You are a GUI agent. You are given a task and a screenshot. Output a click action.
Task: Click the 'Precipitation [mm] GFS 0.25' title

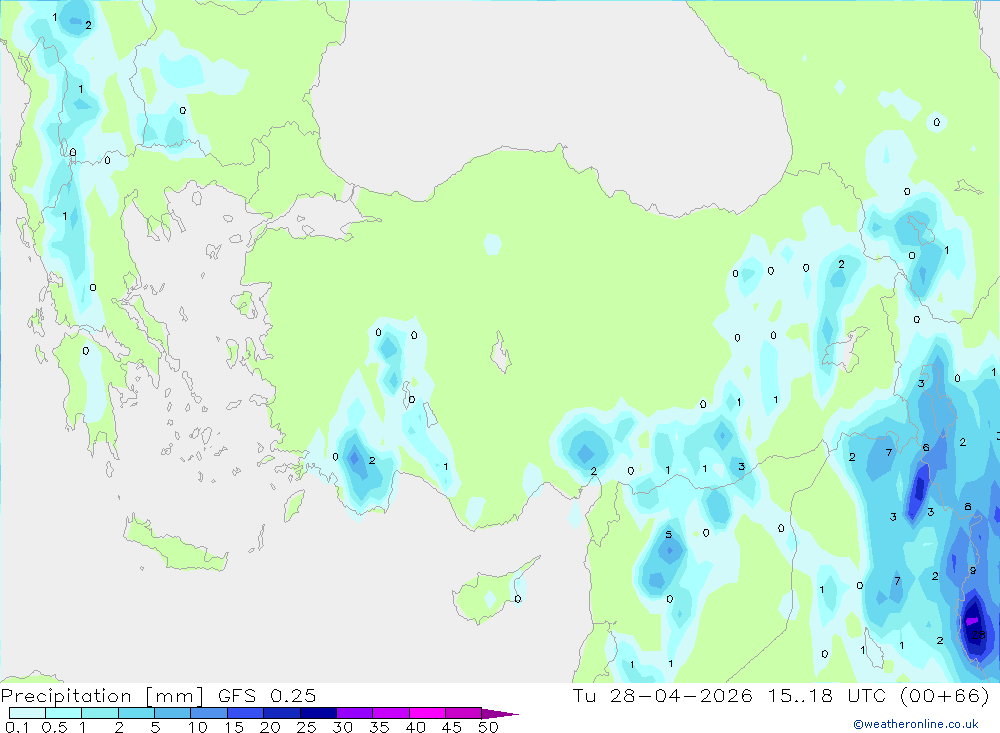coord(158,695)
